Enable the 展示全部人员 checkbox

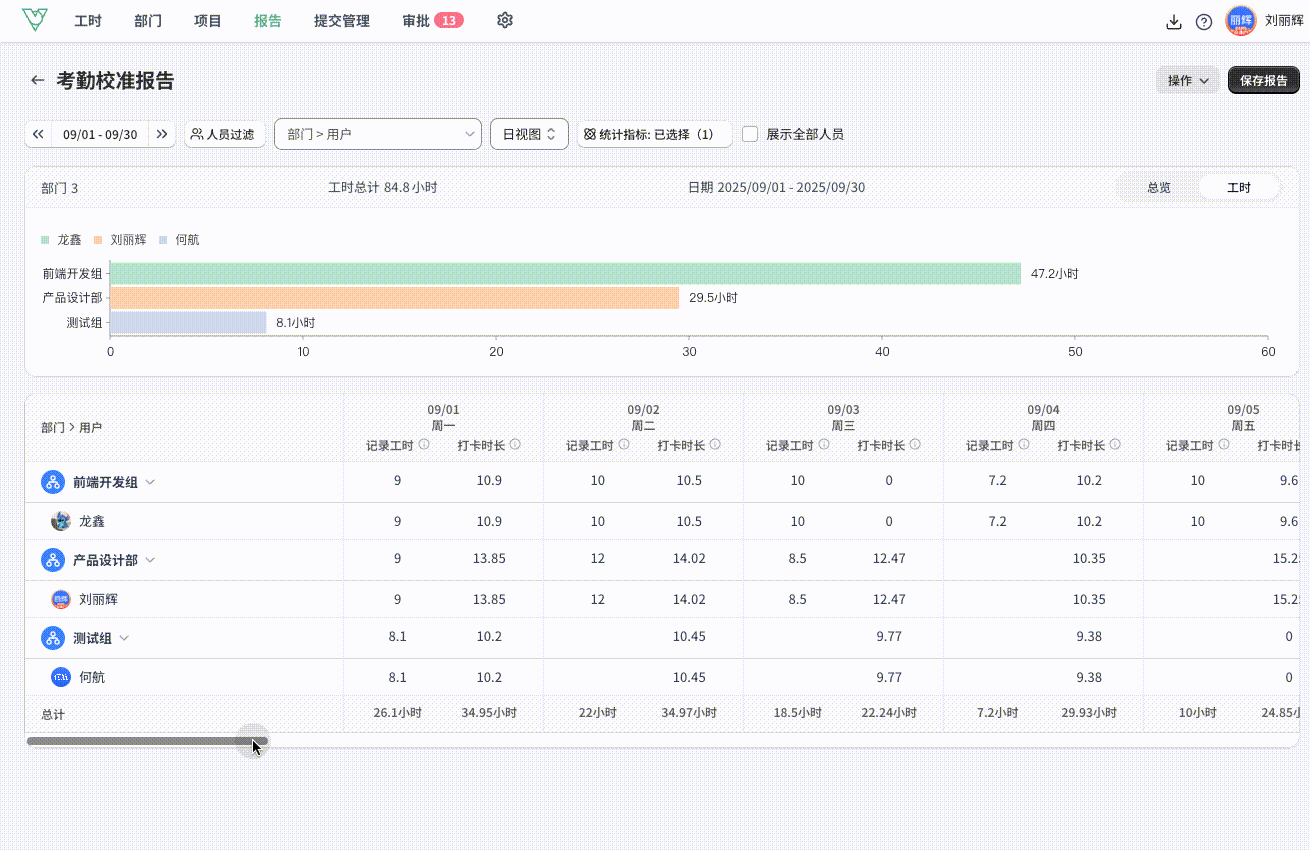pos(750,134)
